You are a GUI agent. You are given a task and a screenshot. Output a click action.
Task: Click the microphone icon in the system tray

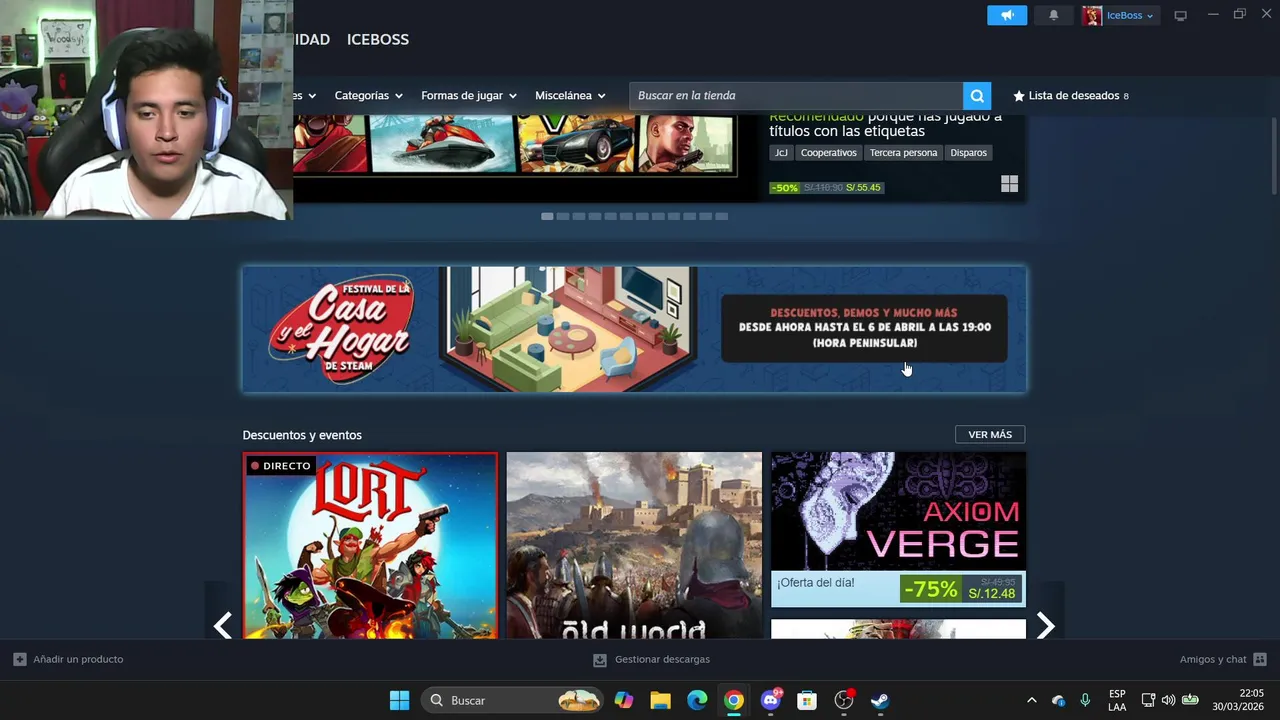coord(1085,700)
